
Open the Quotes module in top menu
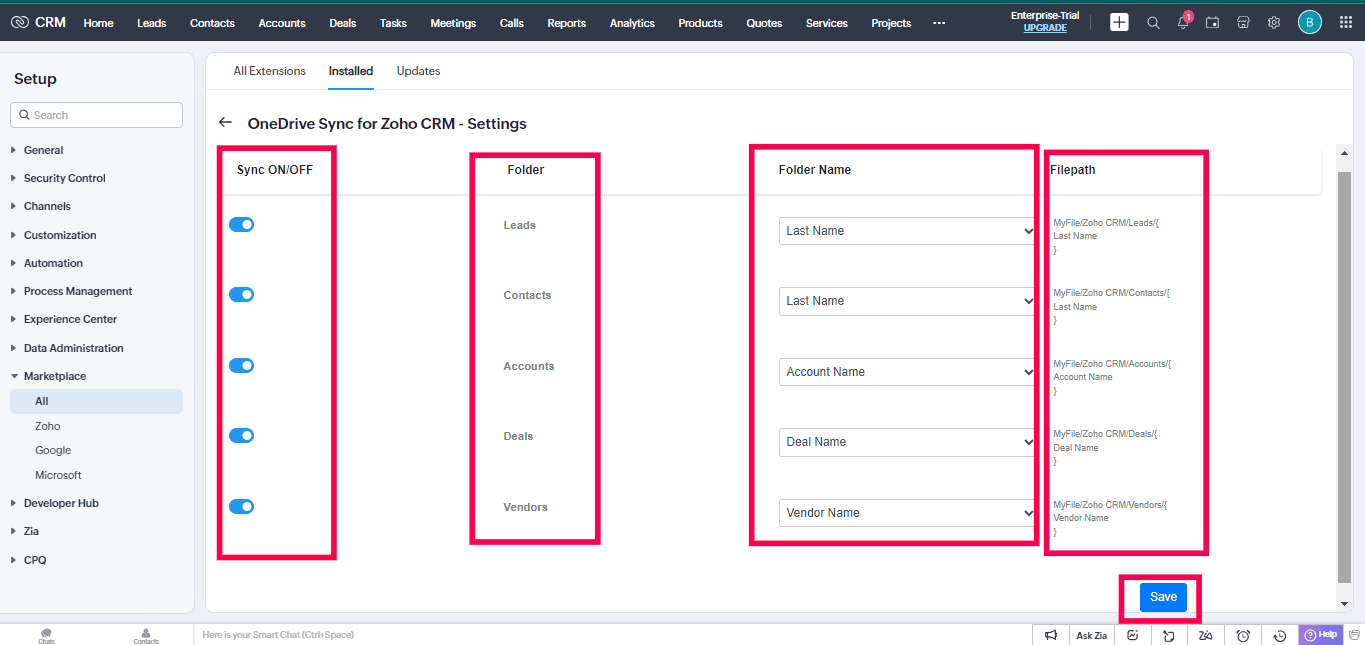tap(764, 23)
